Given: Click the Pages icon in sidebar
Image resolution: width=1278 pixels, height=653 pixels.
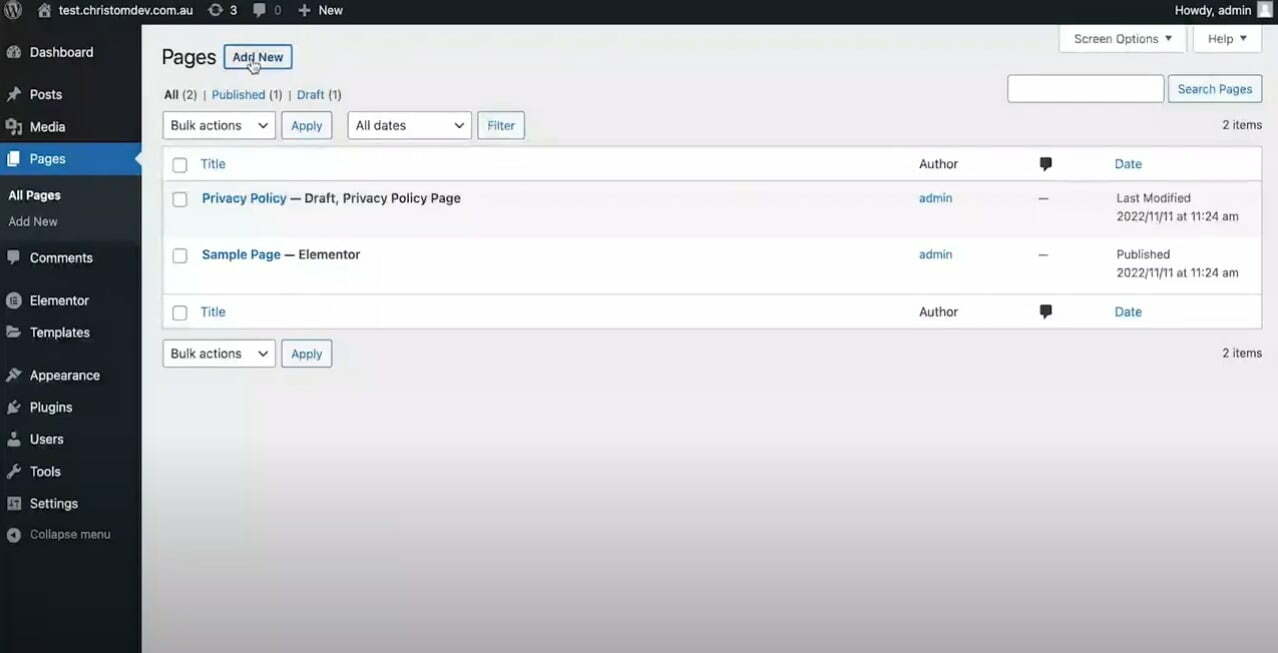Looking at the screenshot, I should click(14, 159).
